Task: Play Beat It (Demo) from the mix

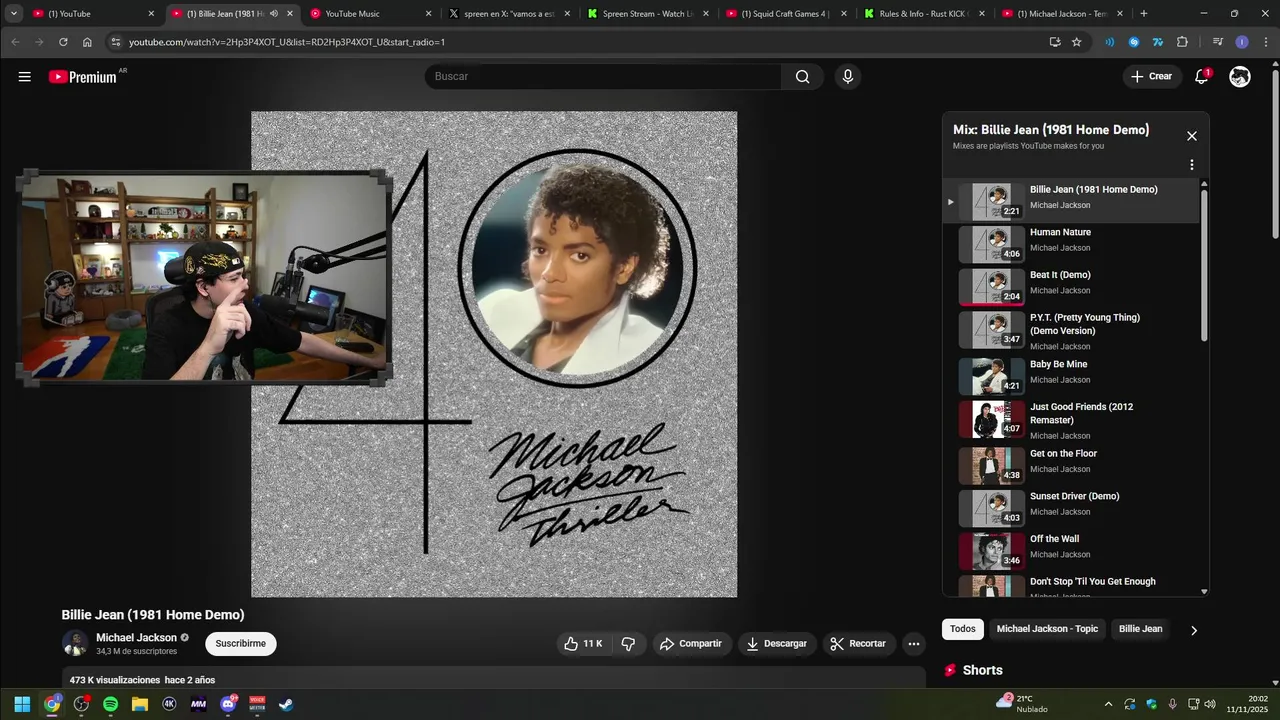Action: tap(1071, 287)
